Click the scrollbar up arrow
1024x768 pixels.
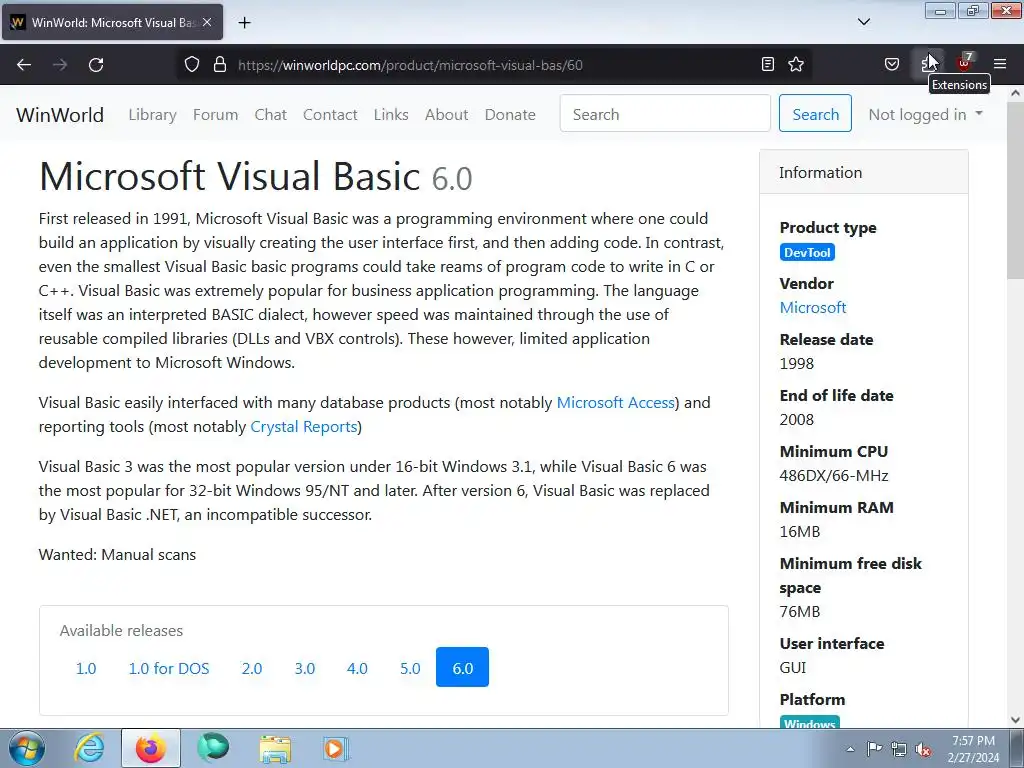tap(1016, 93)
